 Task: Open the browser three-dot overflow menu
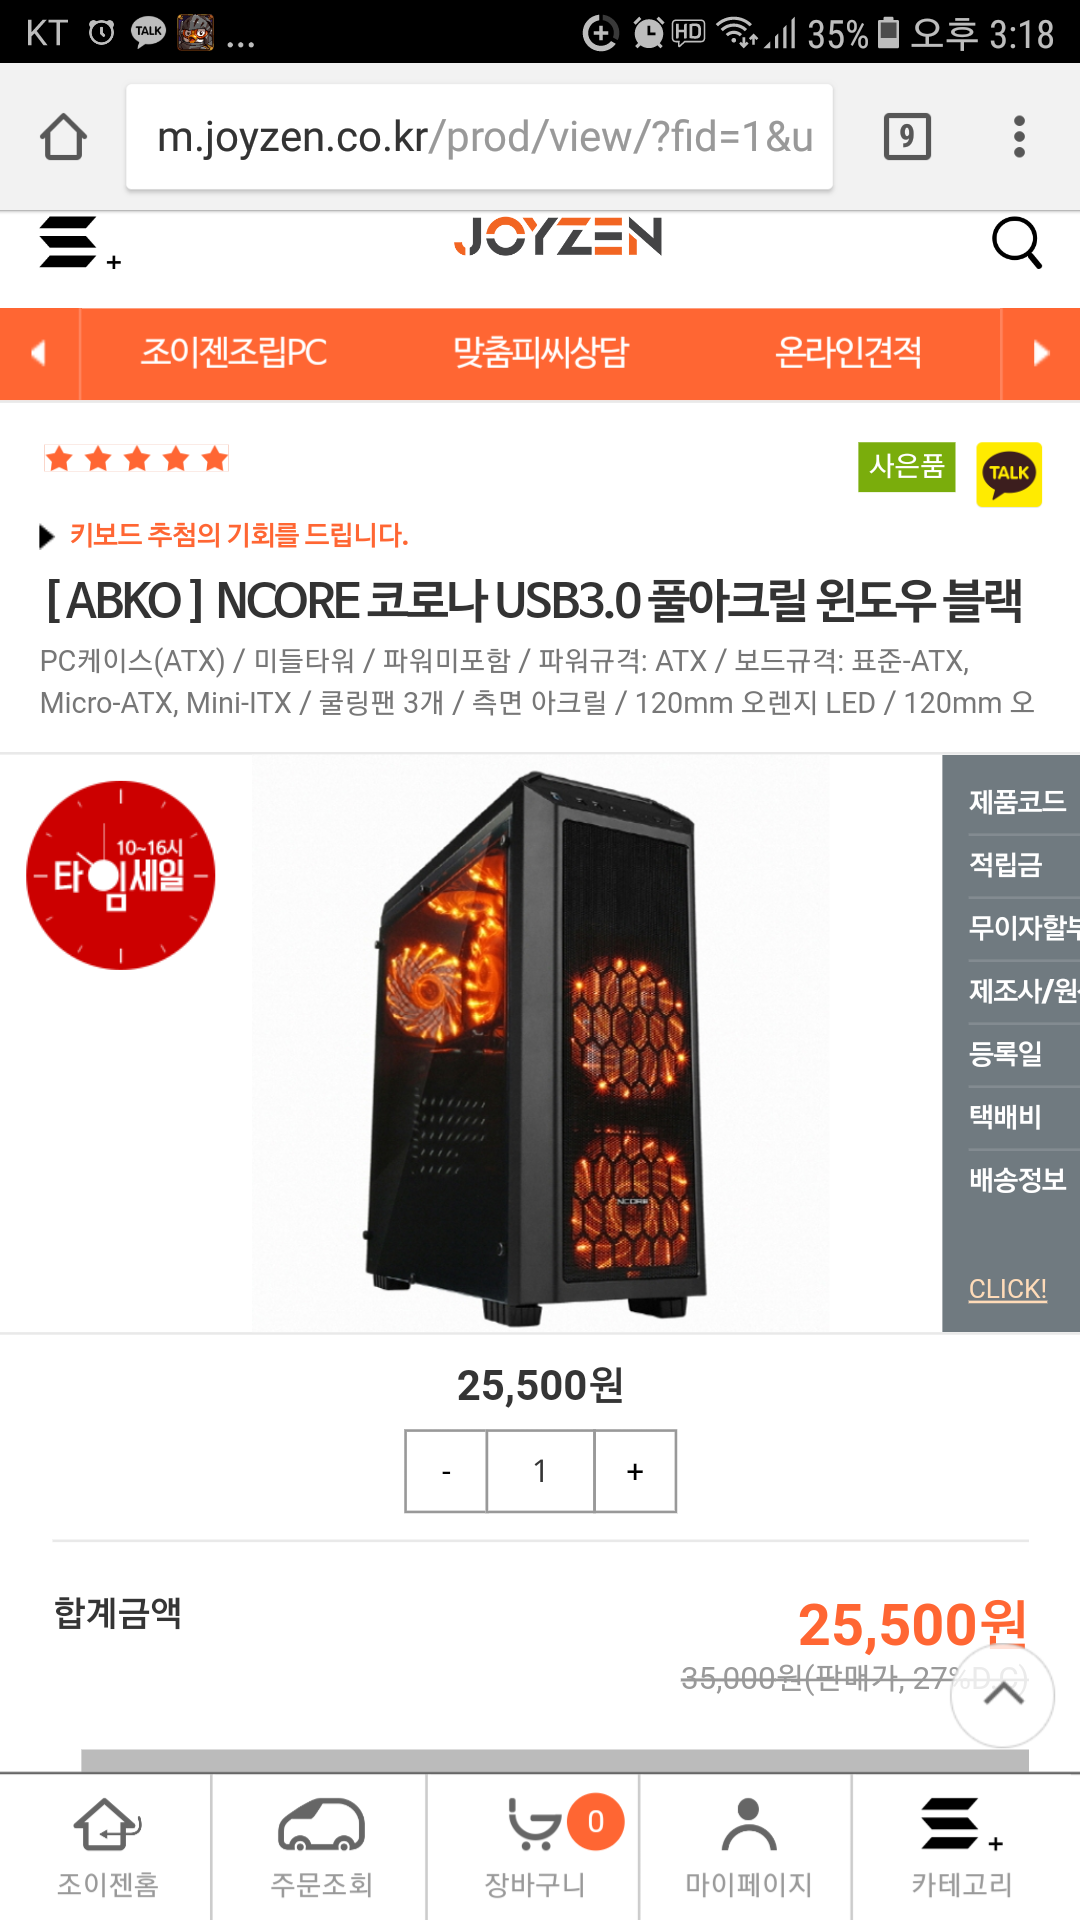pos(1019,137)
